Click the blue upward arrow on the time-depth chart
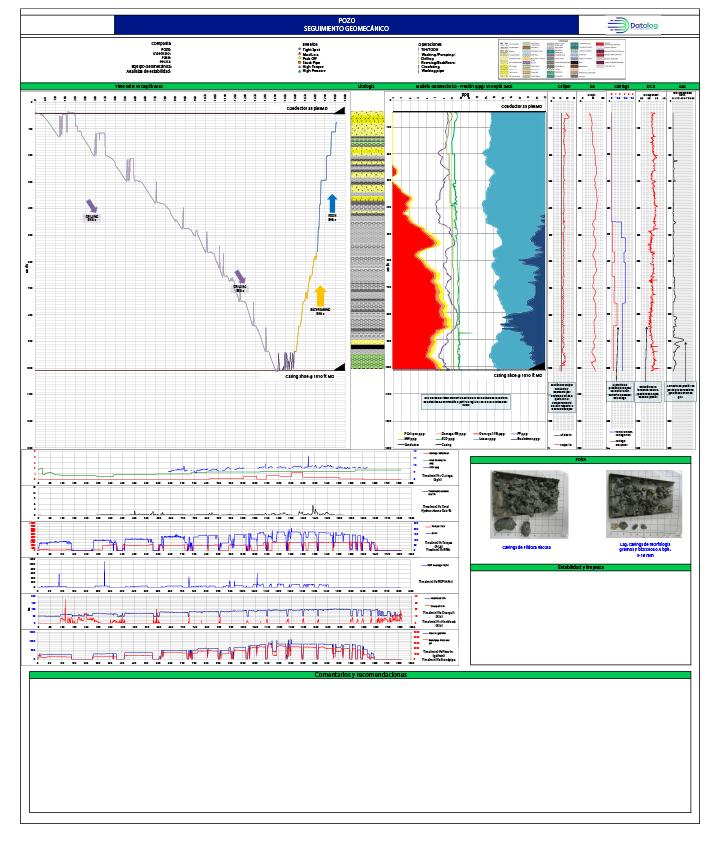Screen dimensions: 720x850 332,203
